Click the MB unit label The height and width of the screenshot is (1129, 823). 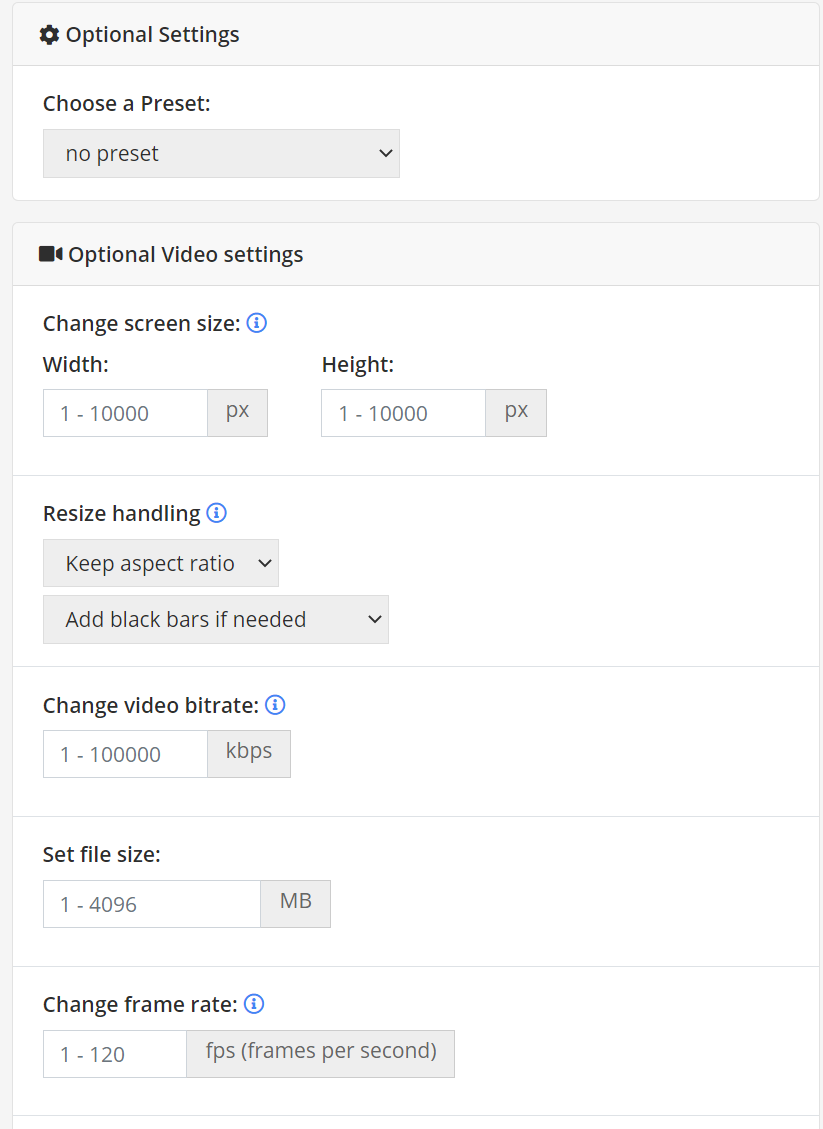click(x=296, y=902)
